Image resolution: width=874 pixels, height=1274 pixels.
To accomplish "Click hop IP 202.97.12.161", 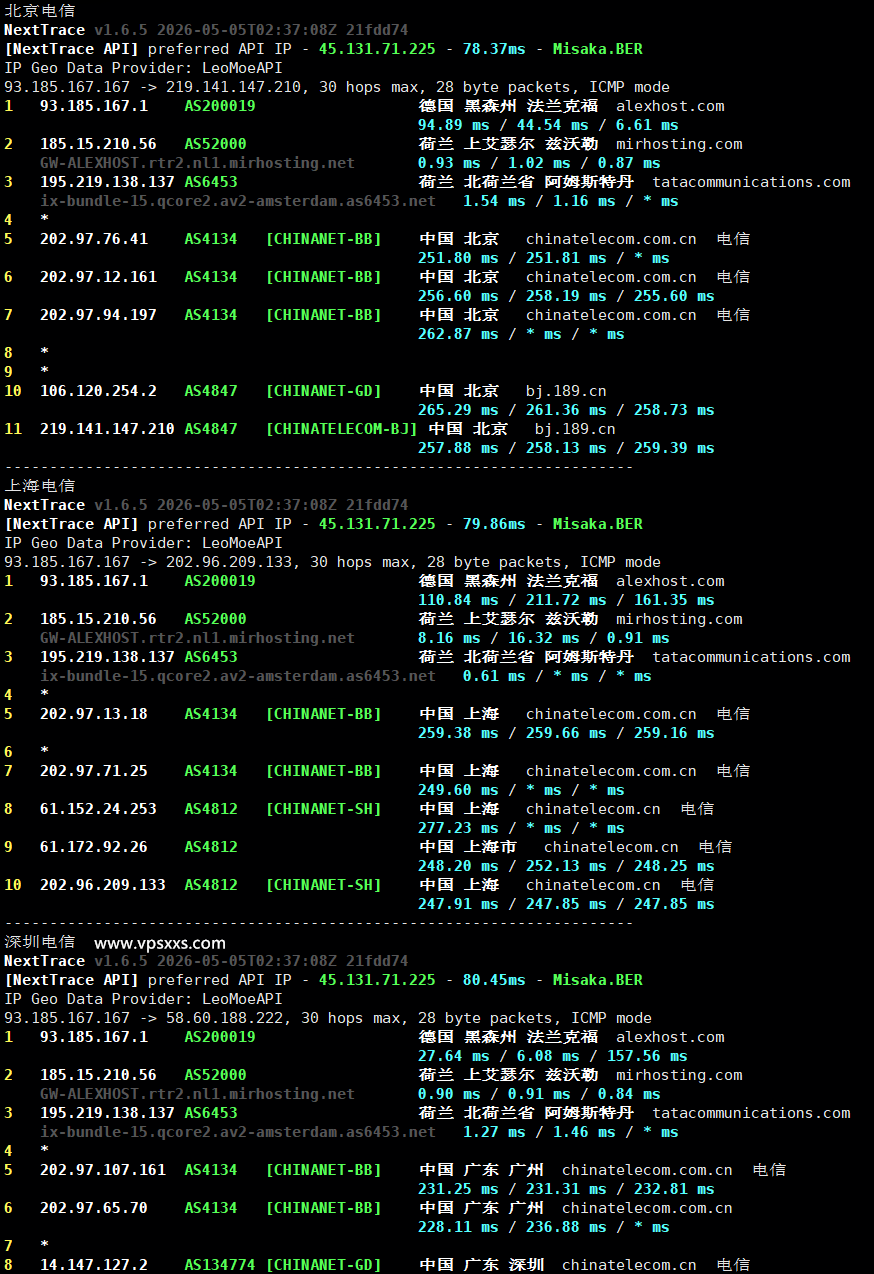I will pyautogui.click(x=98, y=277).
